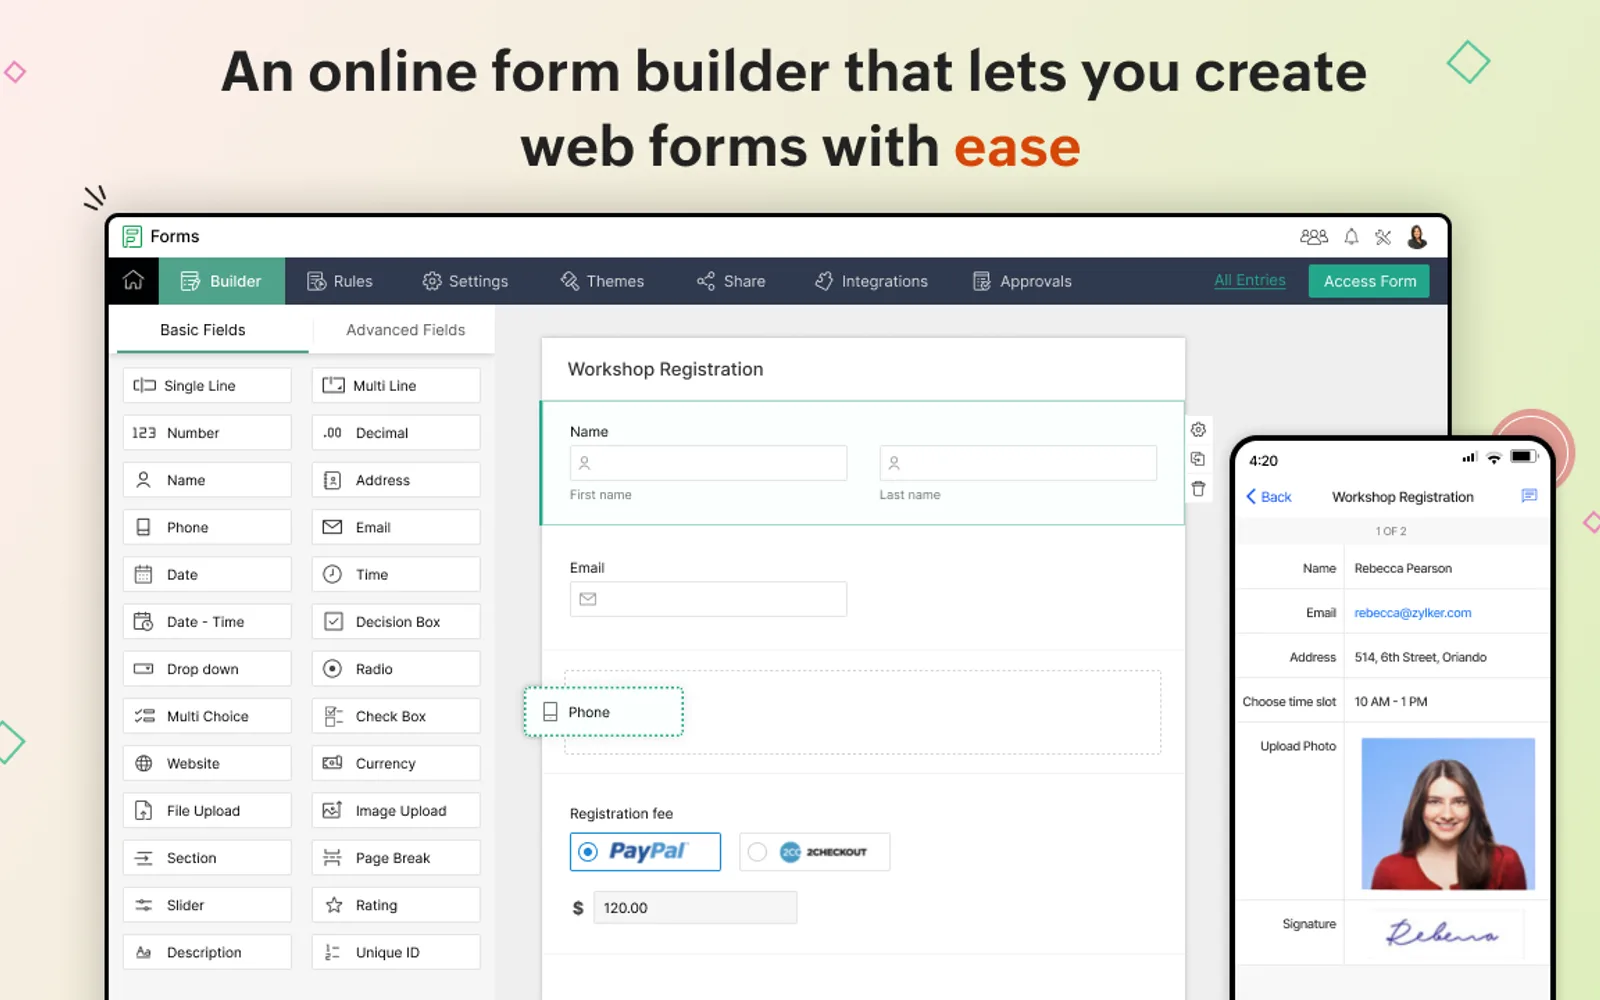This screenshot has height=1000, width=1600.
Task: Add a Page Break field
Action: (396, 858)
